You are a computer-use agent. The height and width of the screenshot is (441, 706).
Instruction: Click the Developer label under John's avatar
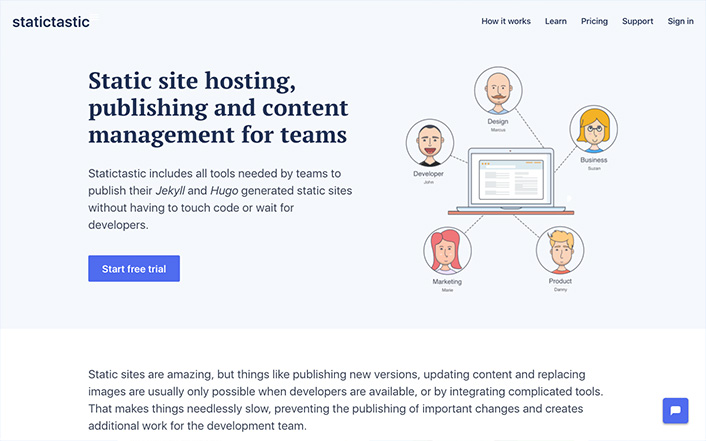click(x=429, y=173)
